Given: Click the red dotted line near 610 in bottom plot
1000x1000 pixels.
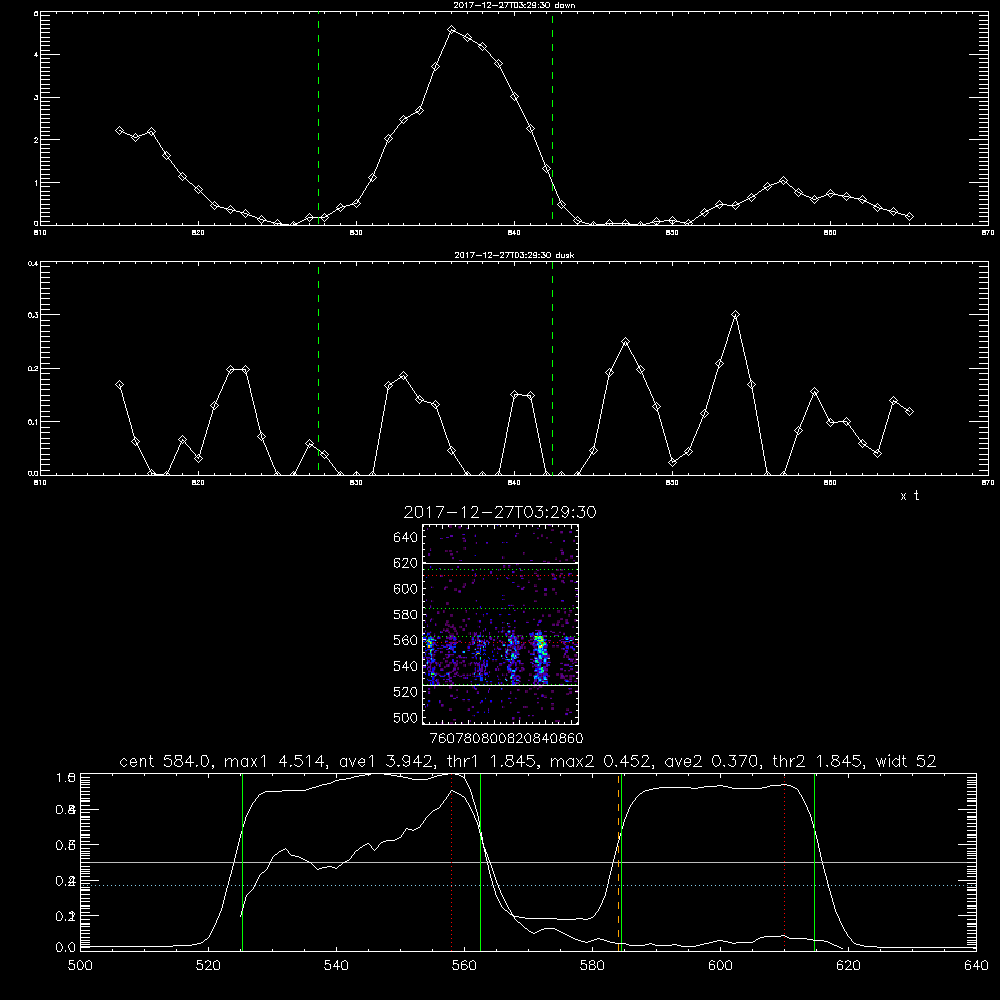Looking at the screenshot, I should pyautogui.click(x=784, y=861).
